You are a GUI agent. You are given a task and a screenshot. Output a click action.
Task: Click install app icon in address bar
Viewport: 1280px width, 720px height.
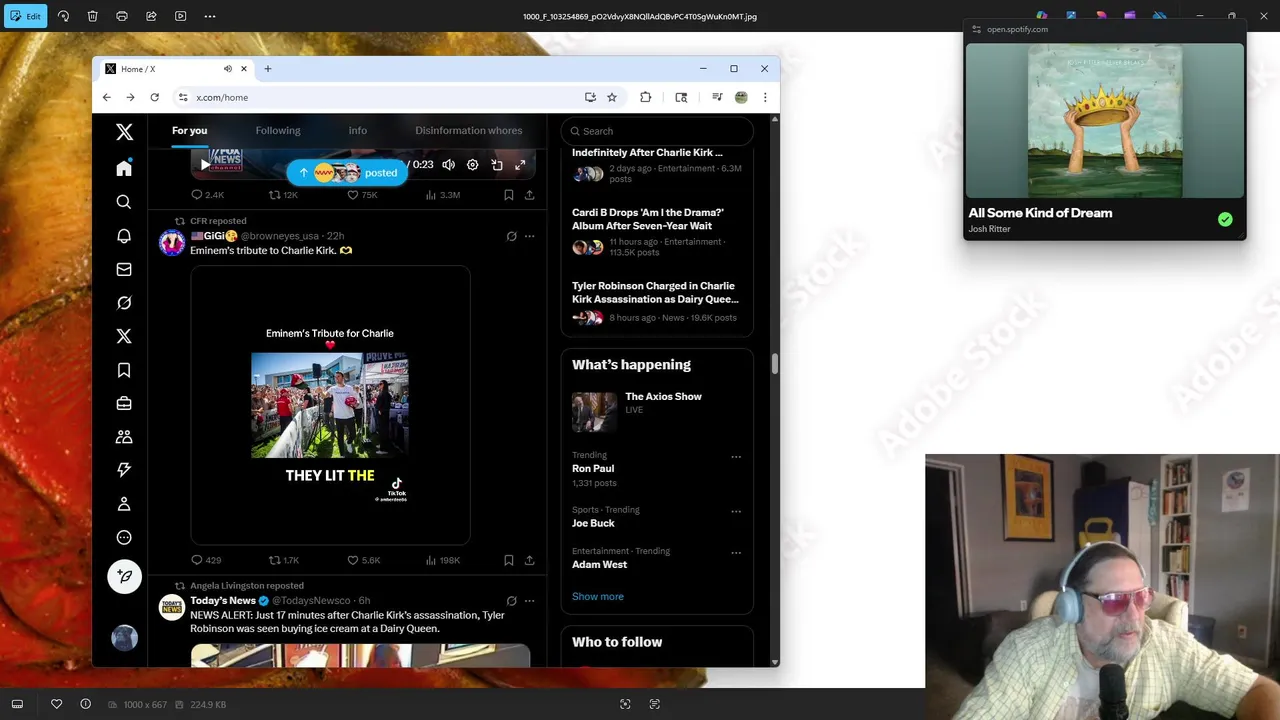pos(590,97)
